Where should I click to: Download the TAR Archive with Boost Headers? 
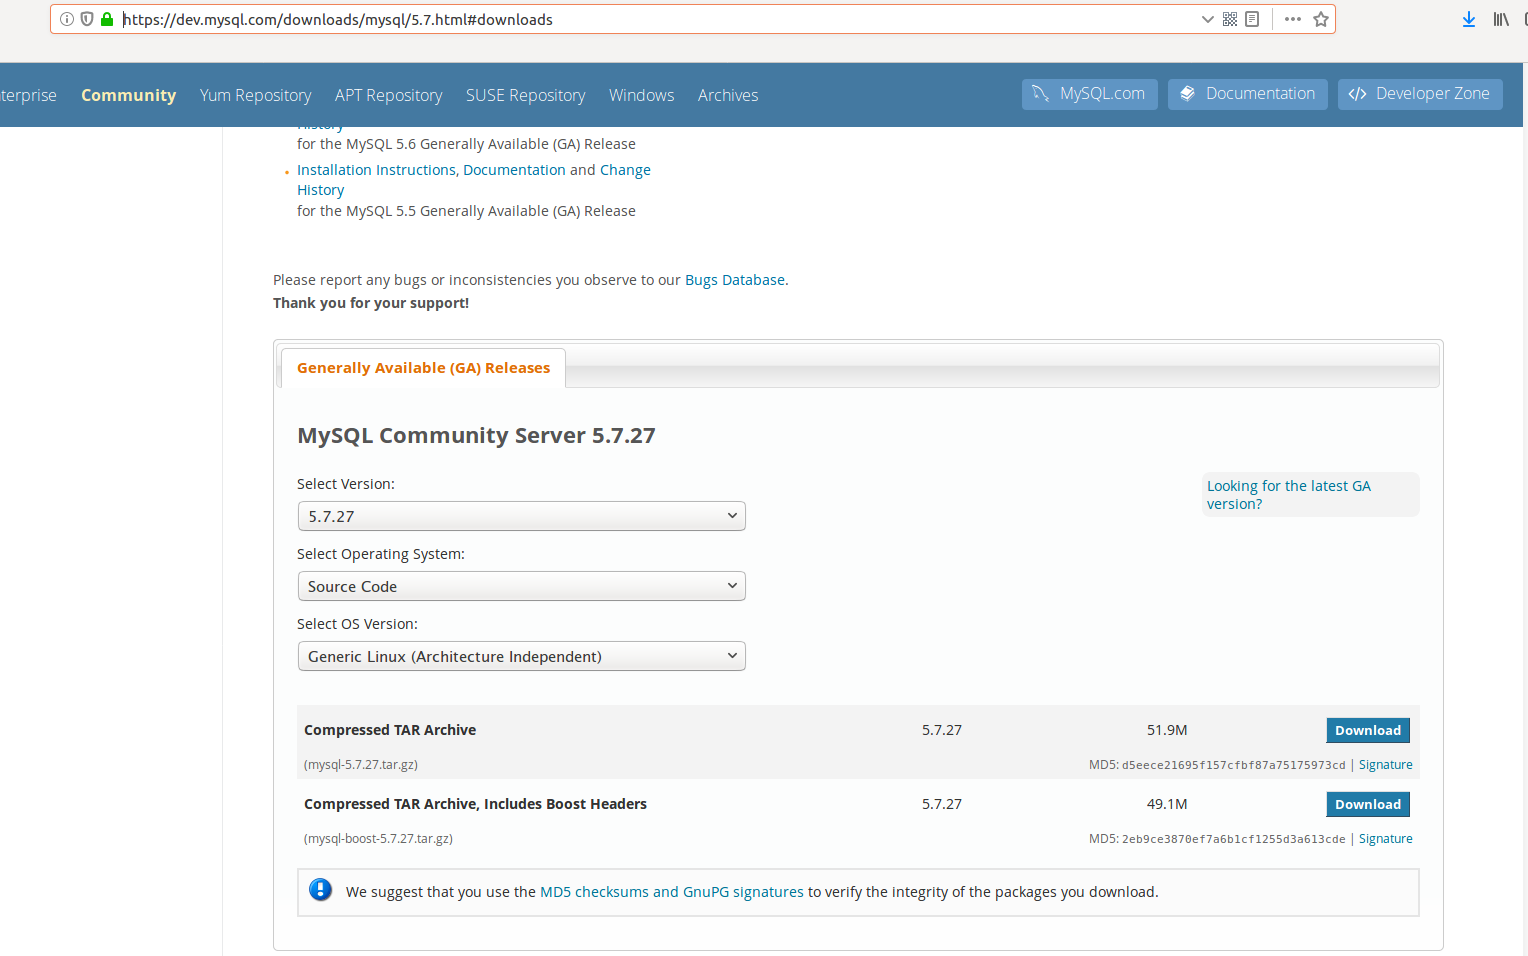pos(1368,804)
